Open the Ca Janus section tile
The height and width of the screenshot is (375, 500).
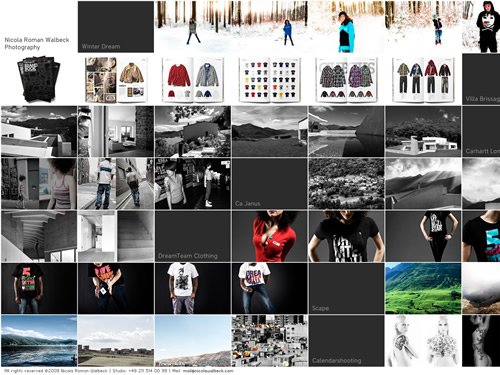269,184
